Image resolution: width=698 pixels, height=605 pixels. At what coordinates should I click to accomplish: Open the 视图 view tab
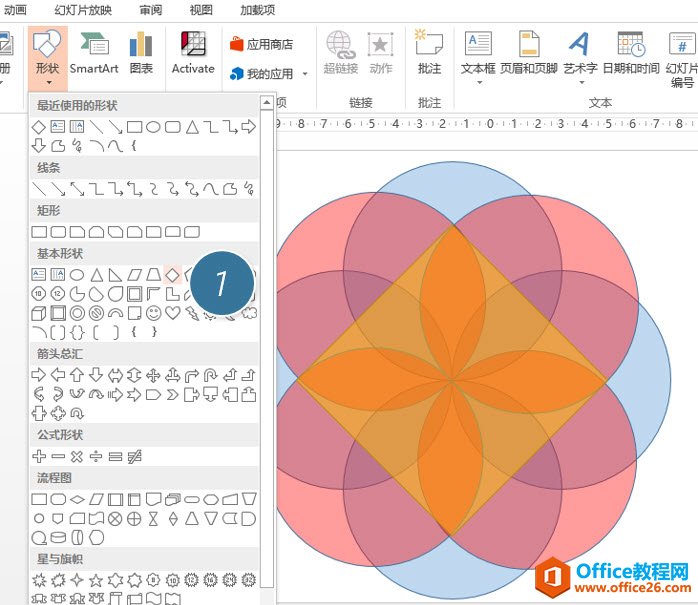[x=201, y=10]
